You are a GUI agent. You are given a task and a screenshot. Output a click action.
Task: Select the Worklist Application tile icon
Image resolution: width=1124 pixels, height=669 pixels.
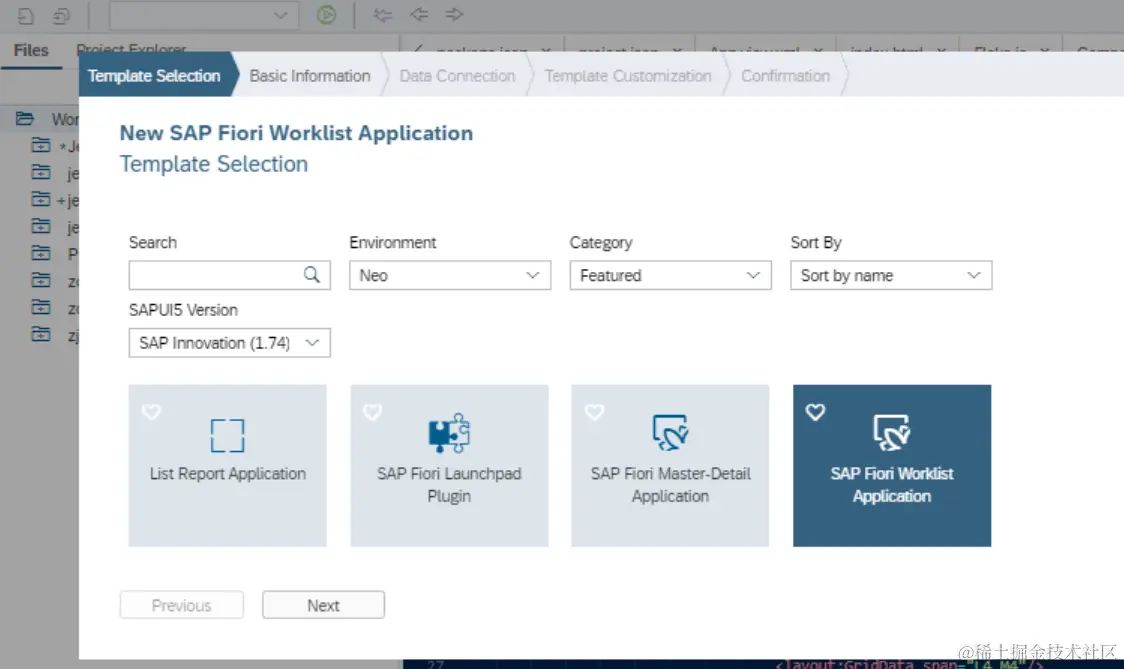[x=891, y=432]
